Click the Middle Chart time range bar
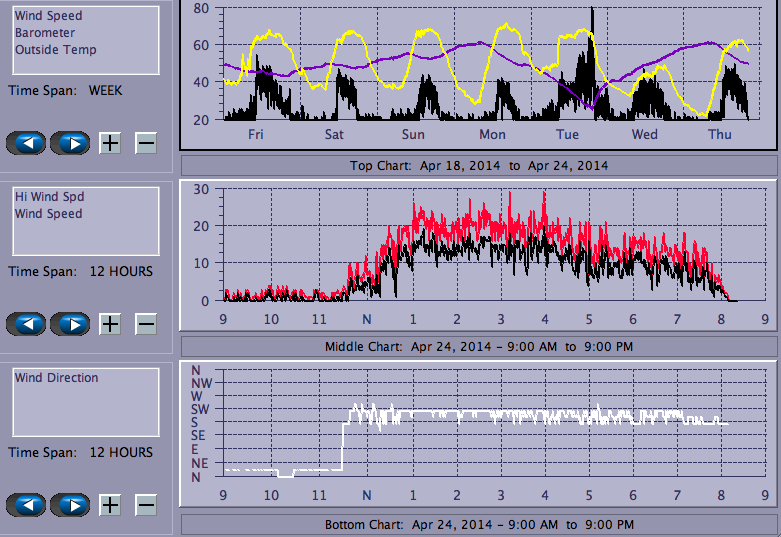 (x=478, y=347)
